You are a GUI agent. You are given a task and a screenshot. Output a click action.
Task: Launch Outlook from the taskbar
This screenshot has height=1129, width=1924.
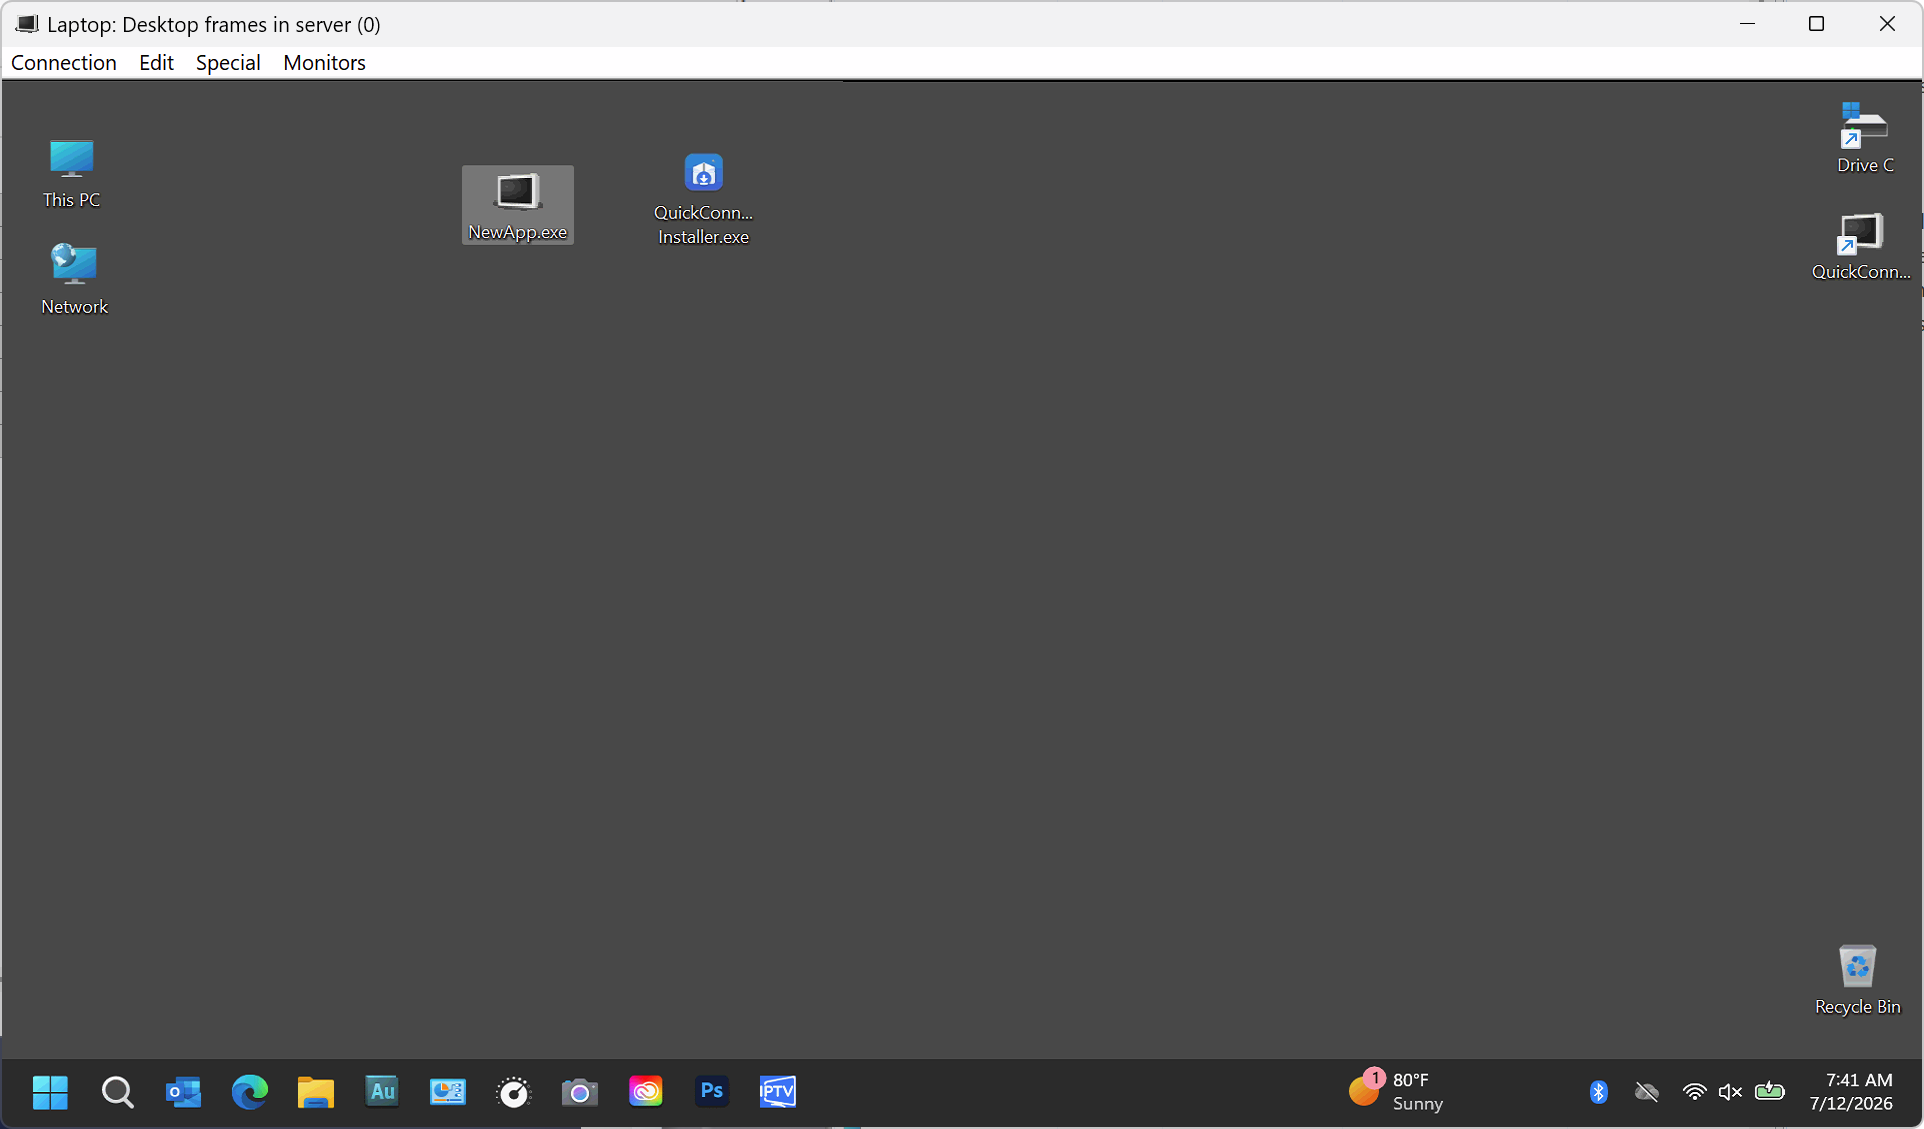[183, 1092]
